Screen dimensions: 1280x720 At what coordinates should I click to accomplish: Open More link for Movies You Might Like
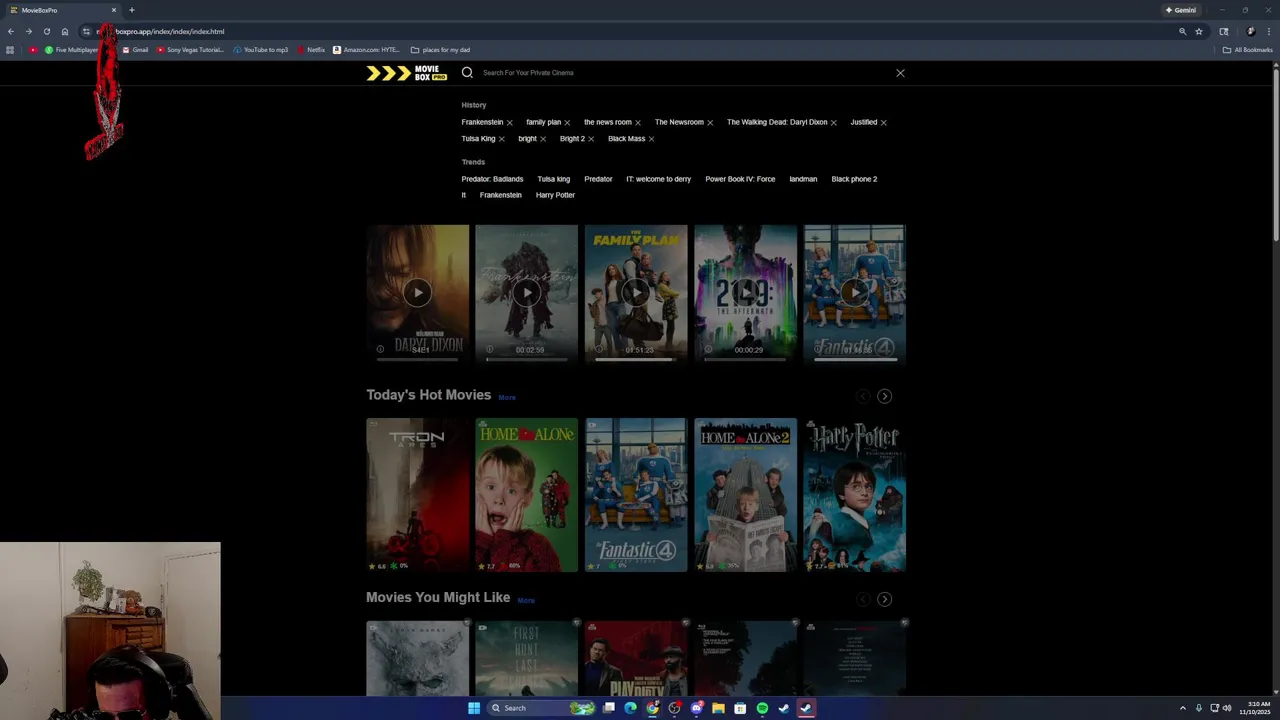(x=526, y=601)
